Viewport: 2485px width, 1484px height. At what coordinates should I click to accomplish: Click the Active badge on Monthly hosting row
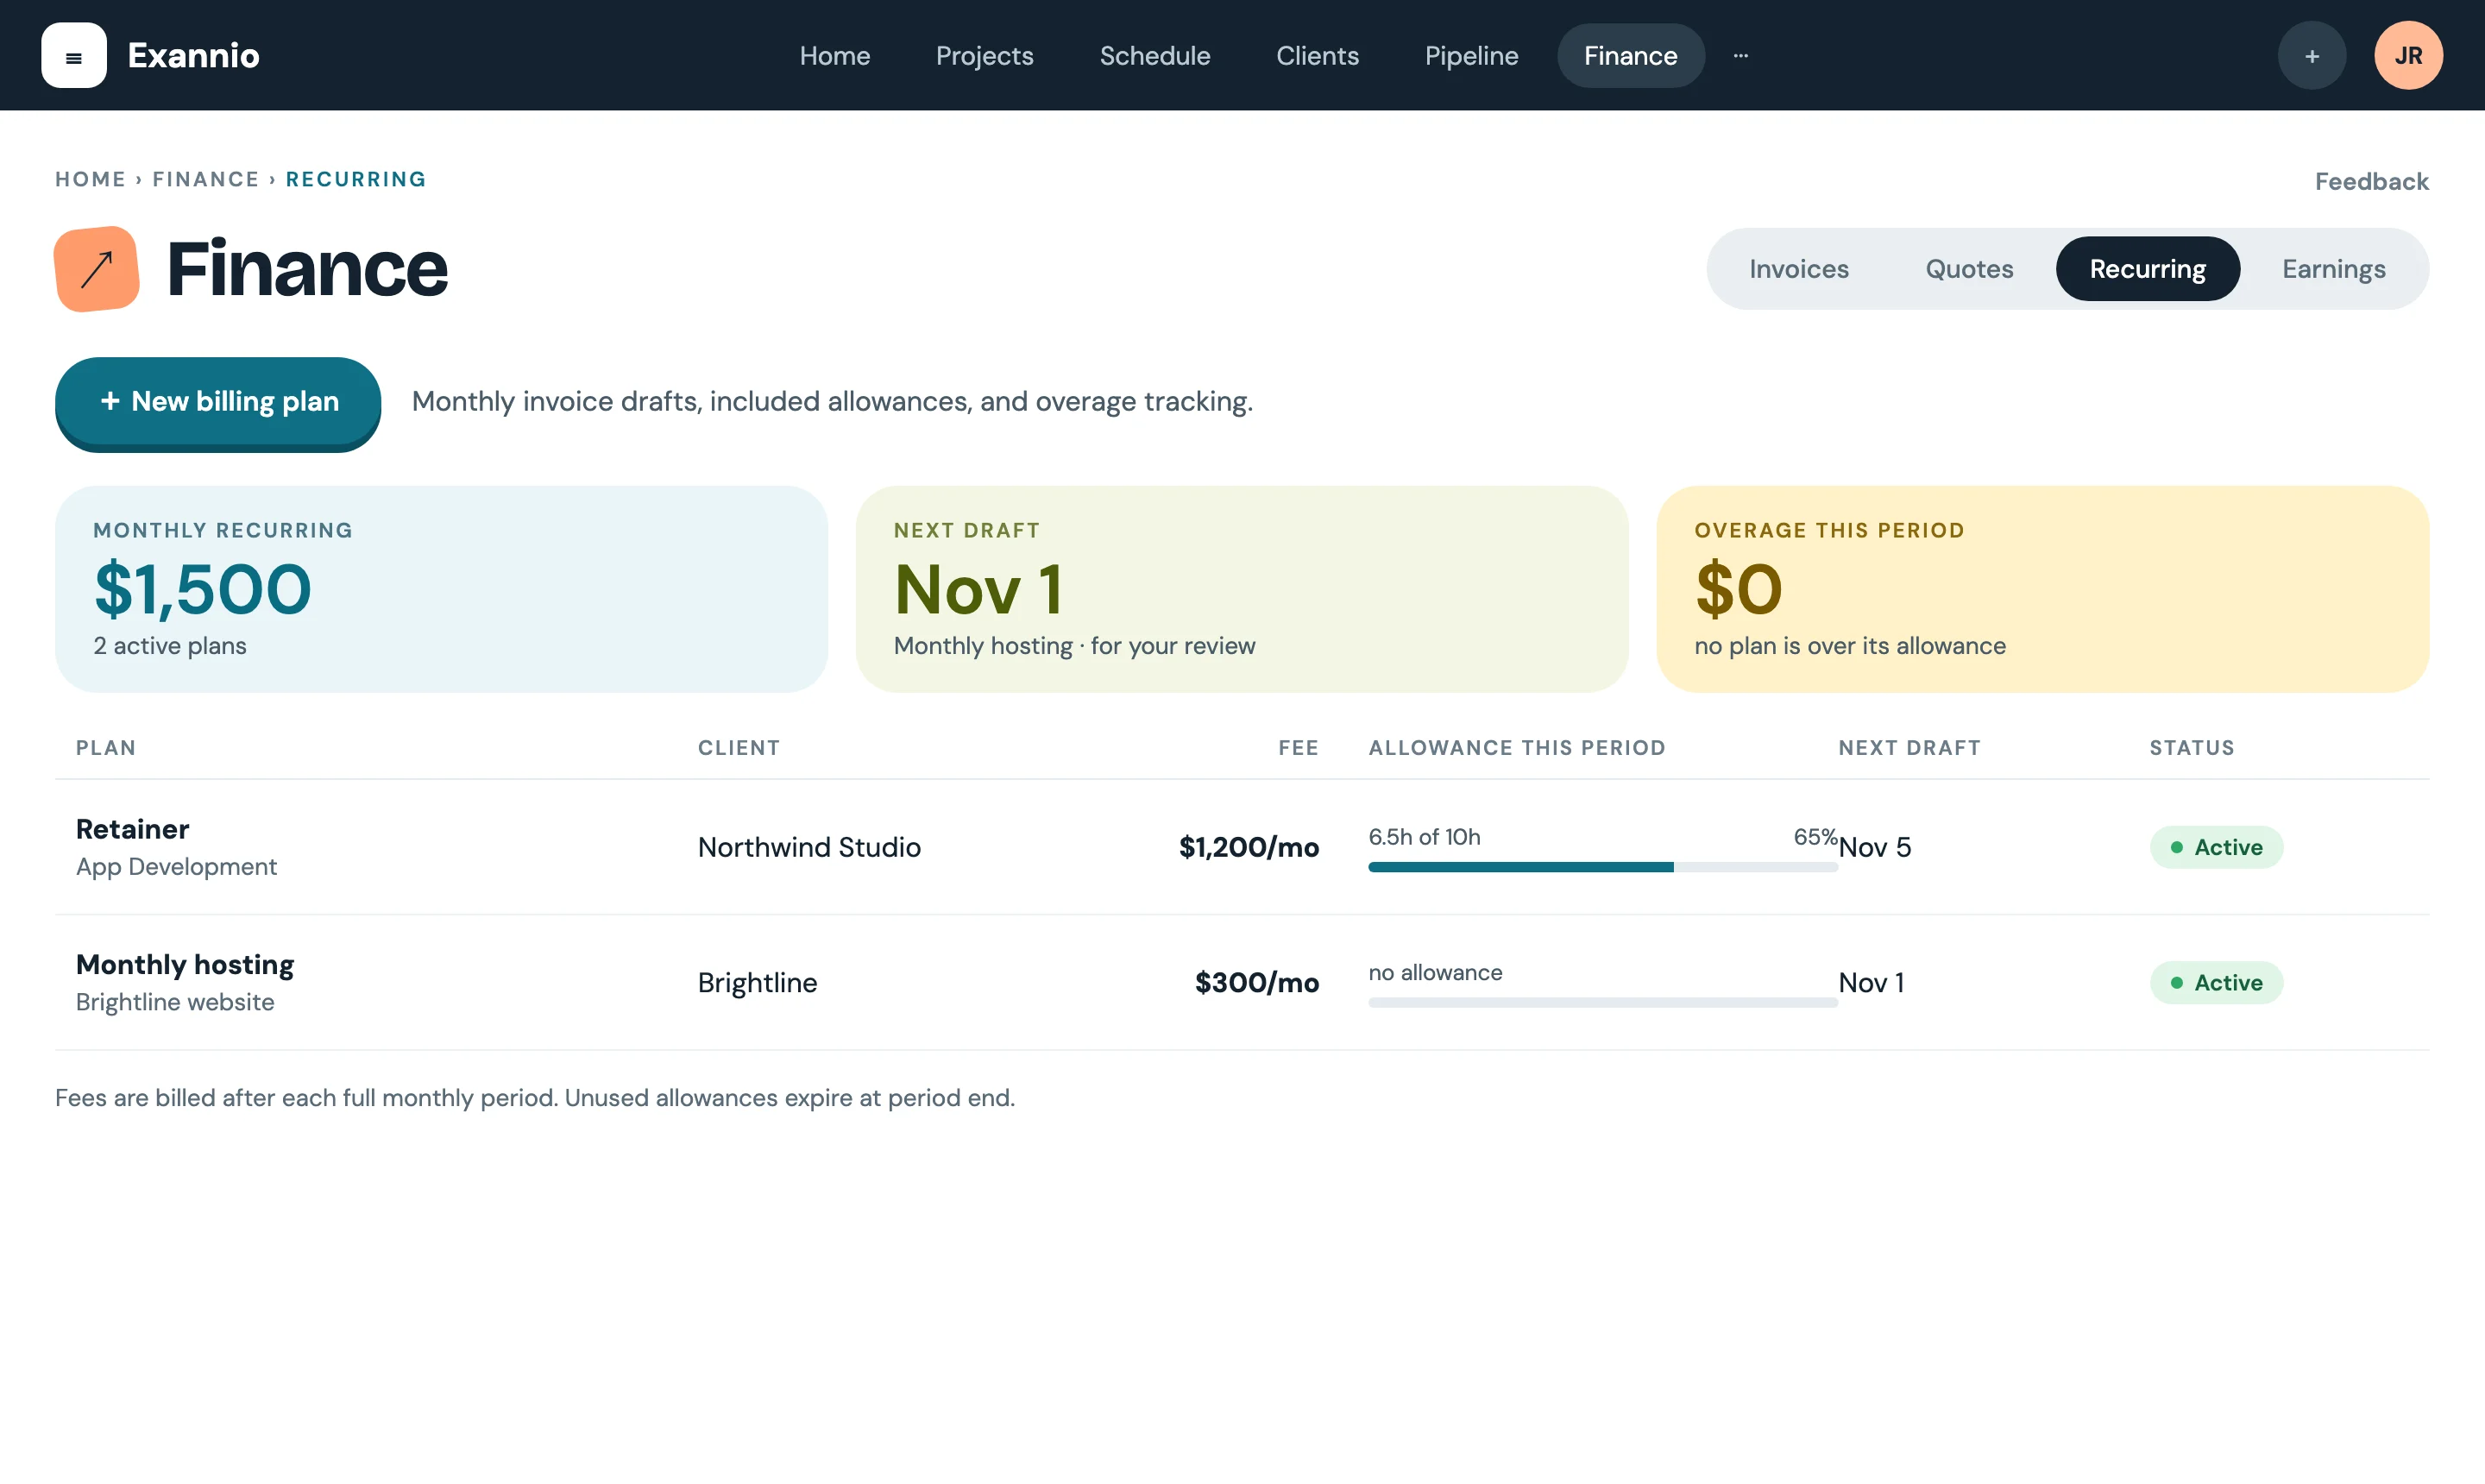coord(2216,982)
